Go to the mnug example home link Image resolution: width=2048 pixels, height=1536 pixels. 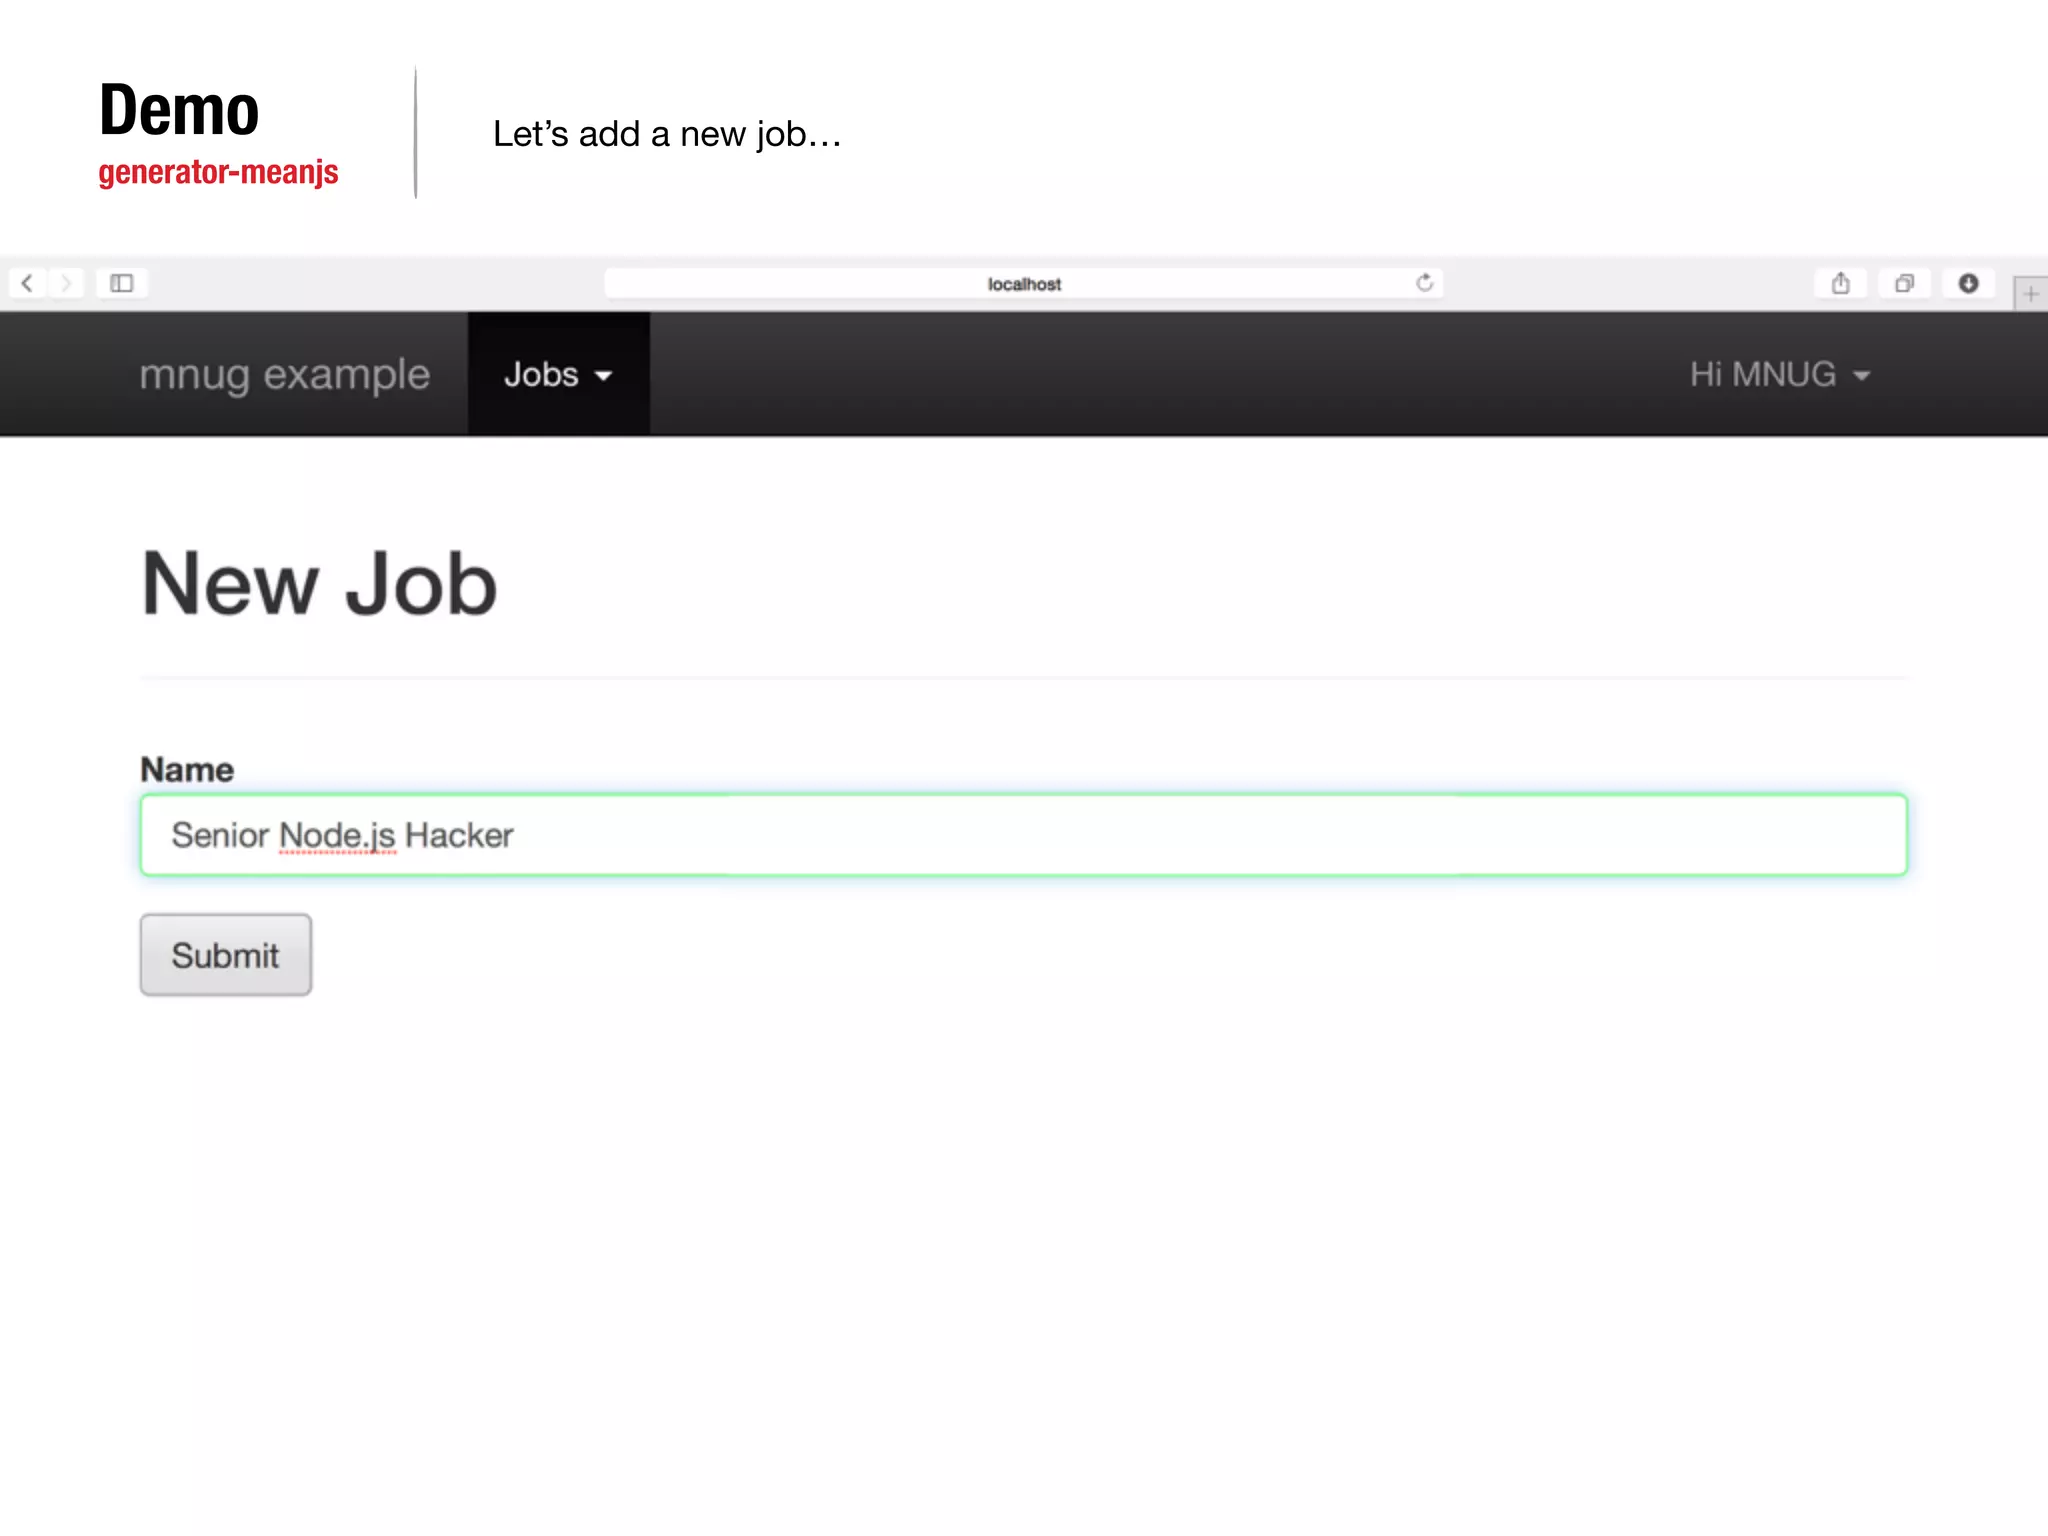285,374
